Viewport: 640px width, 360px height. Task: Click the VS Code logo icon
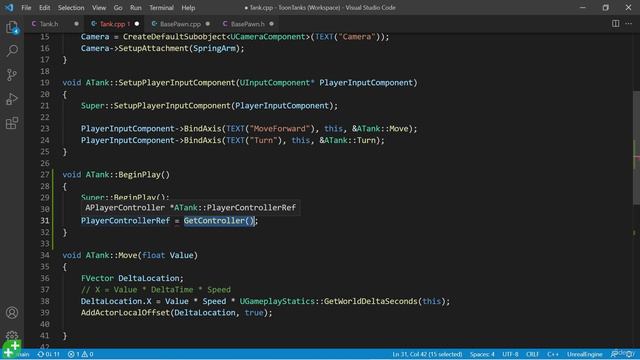pyautogui.click(x=9, y=7)
